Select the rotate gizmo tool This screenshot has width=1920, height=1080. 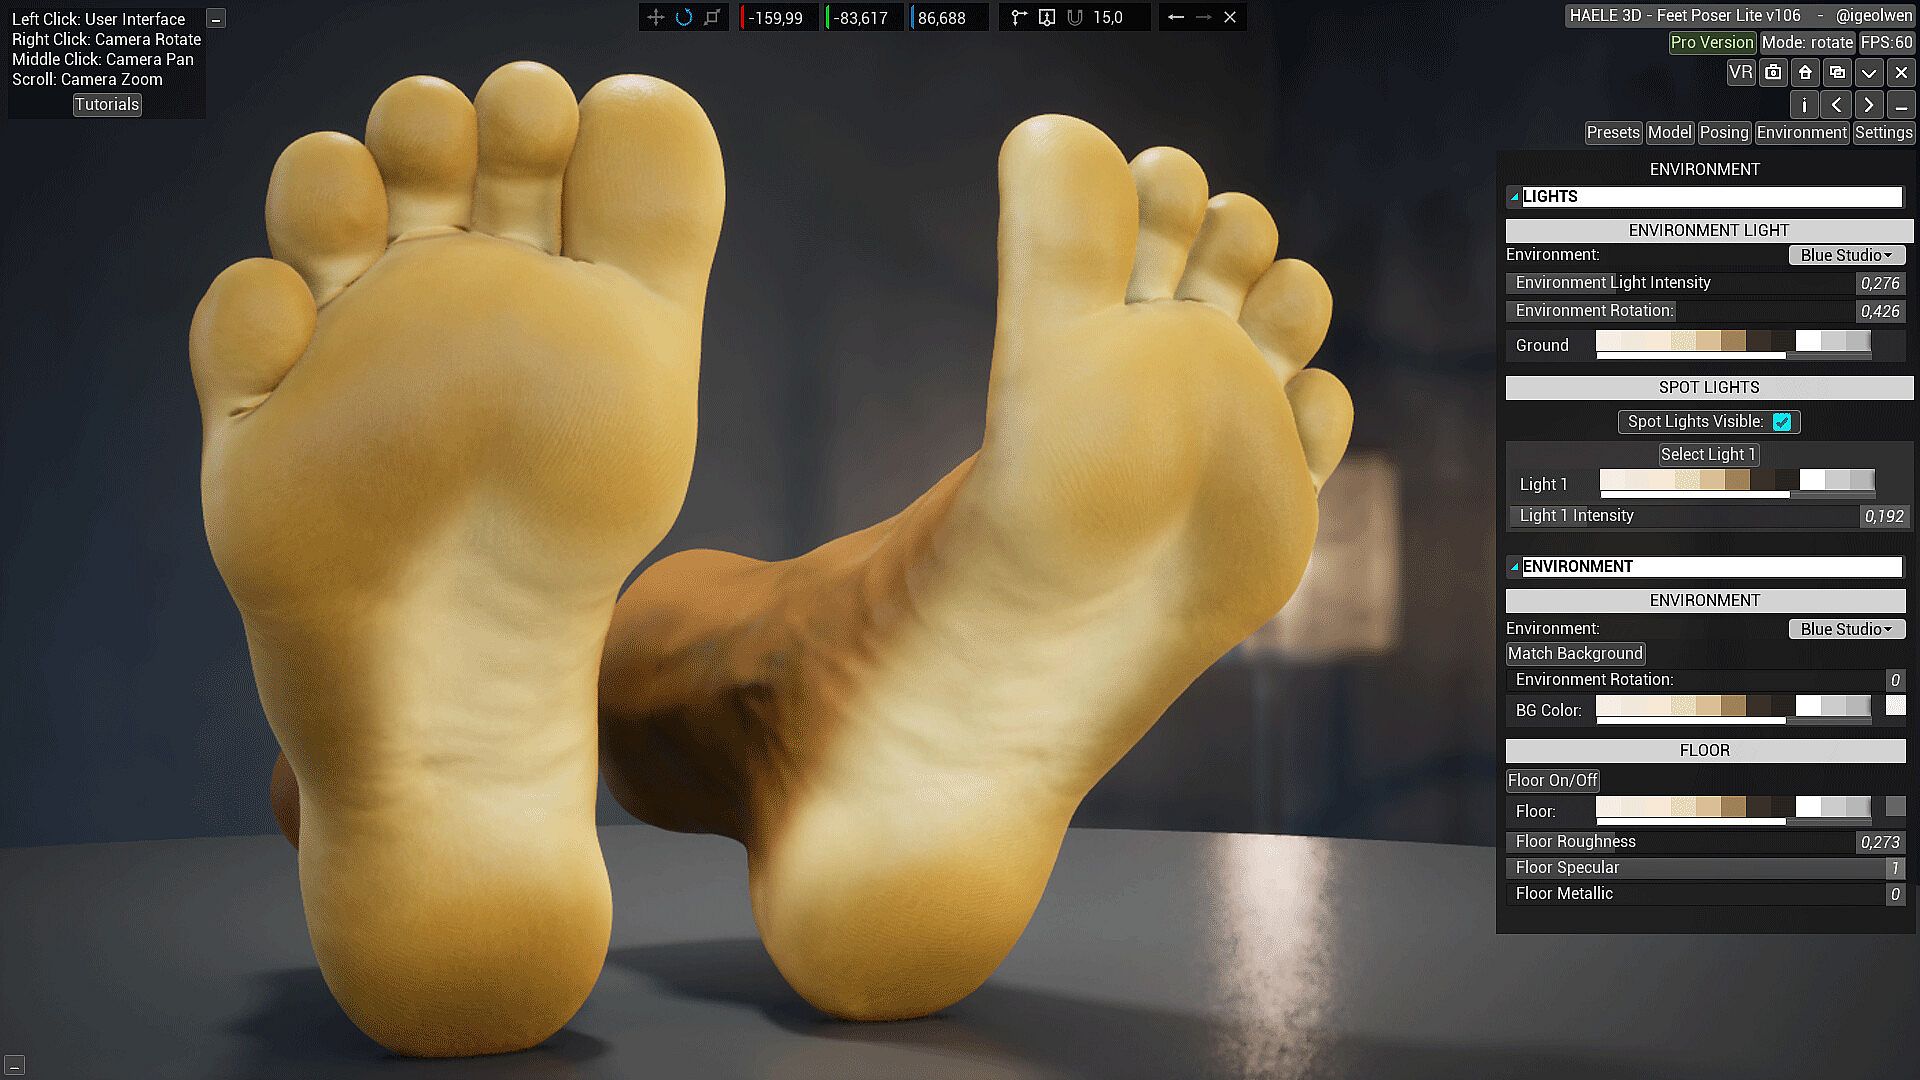(684, 17)
